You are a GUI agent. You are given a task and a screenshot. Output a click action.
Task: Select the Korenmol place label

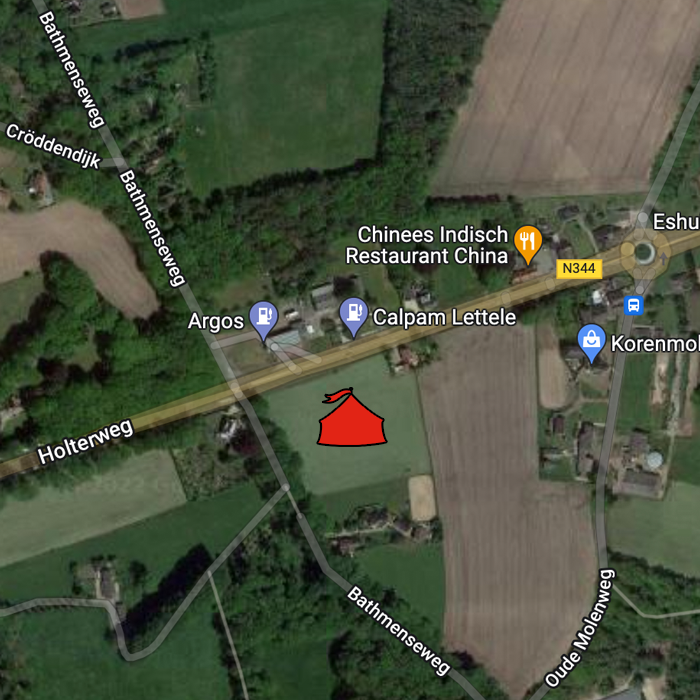[655, 343]
